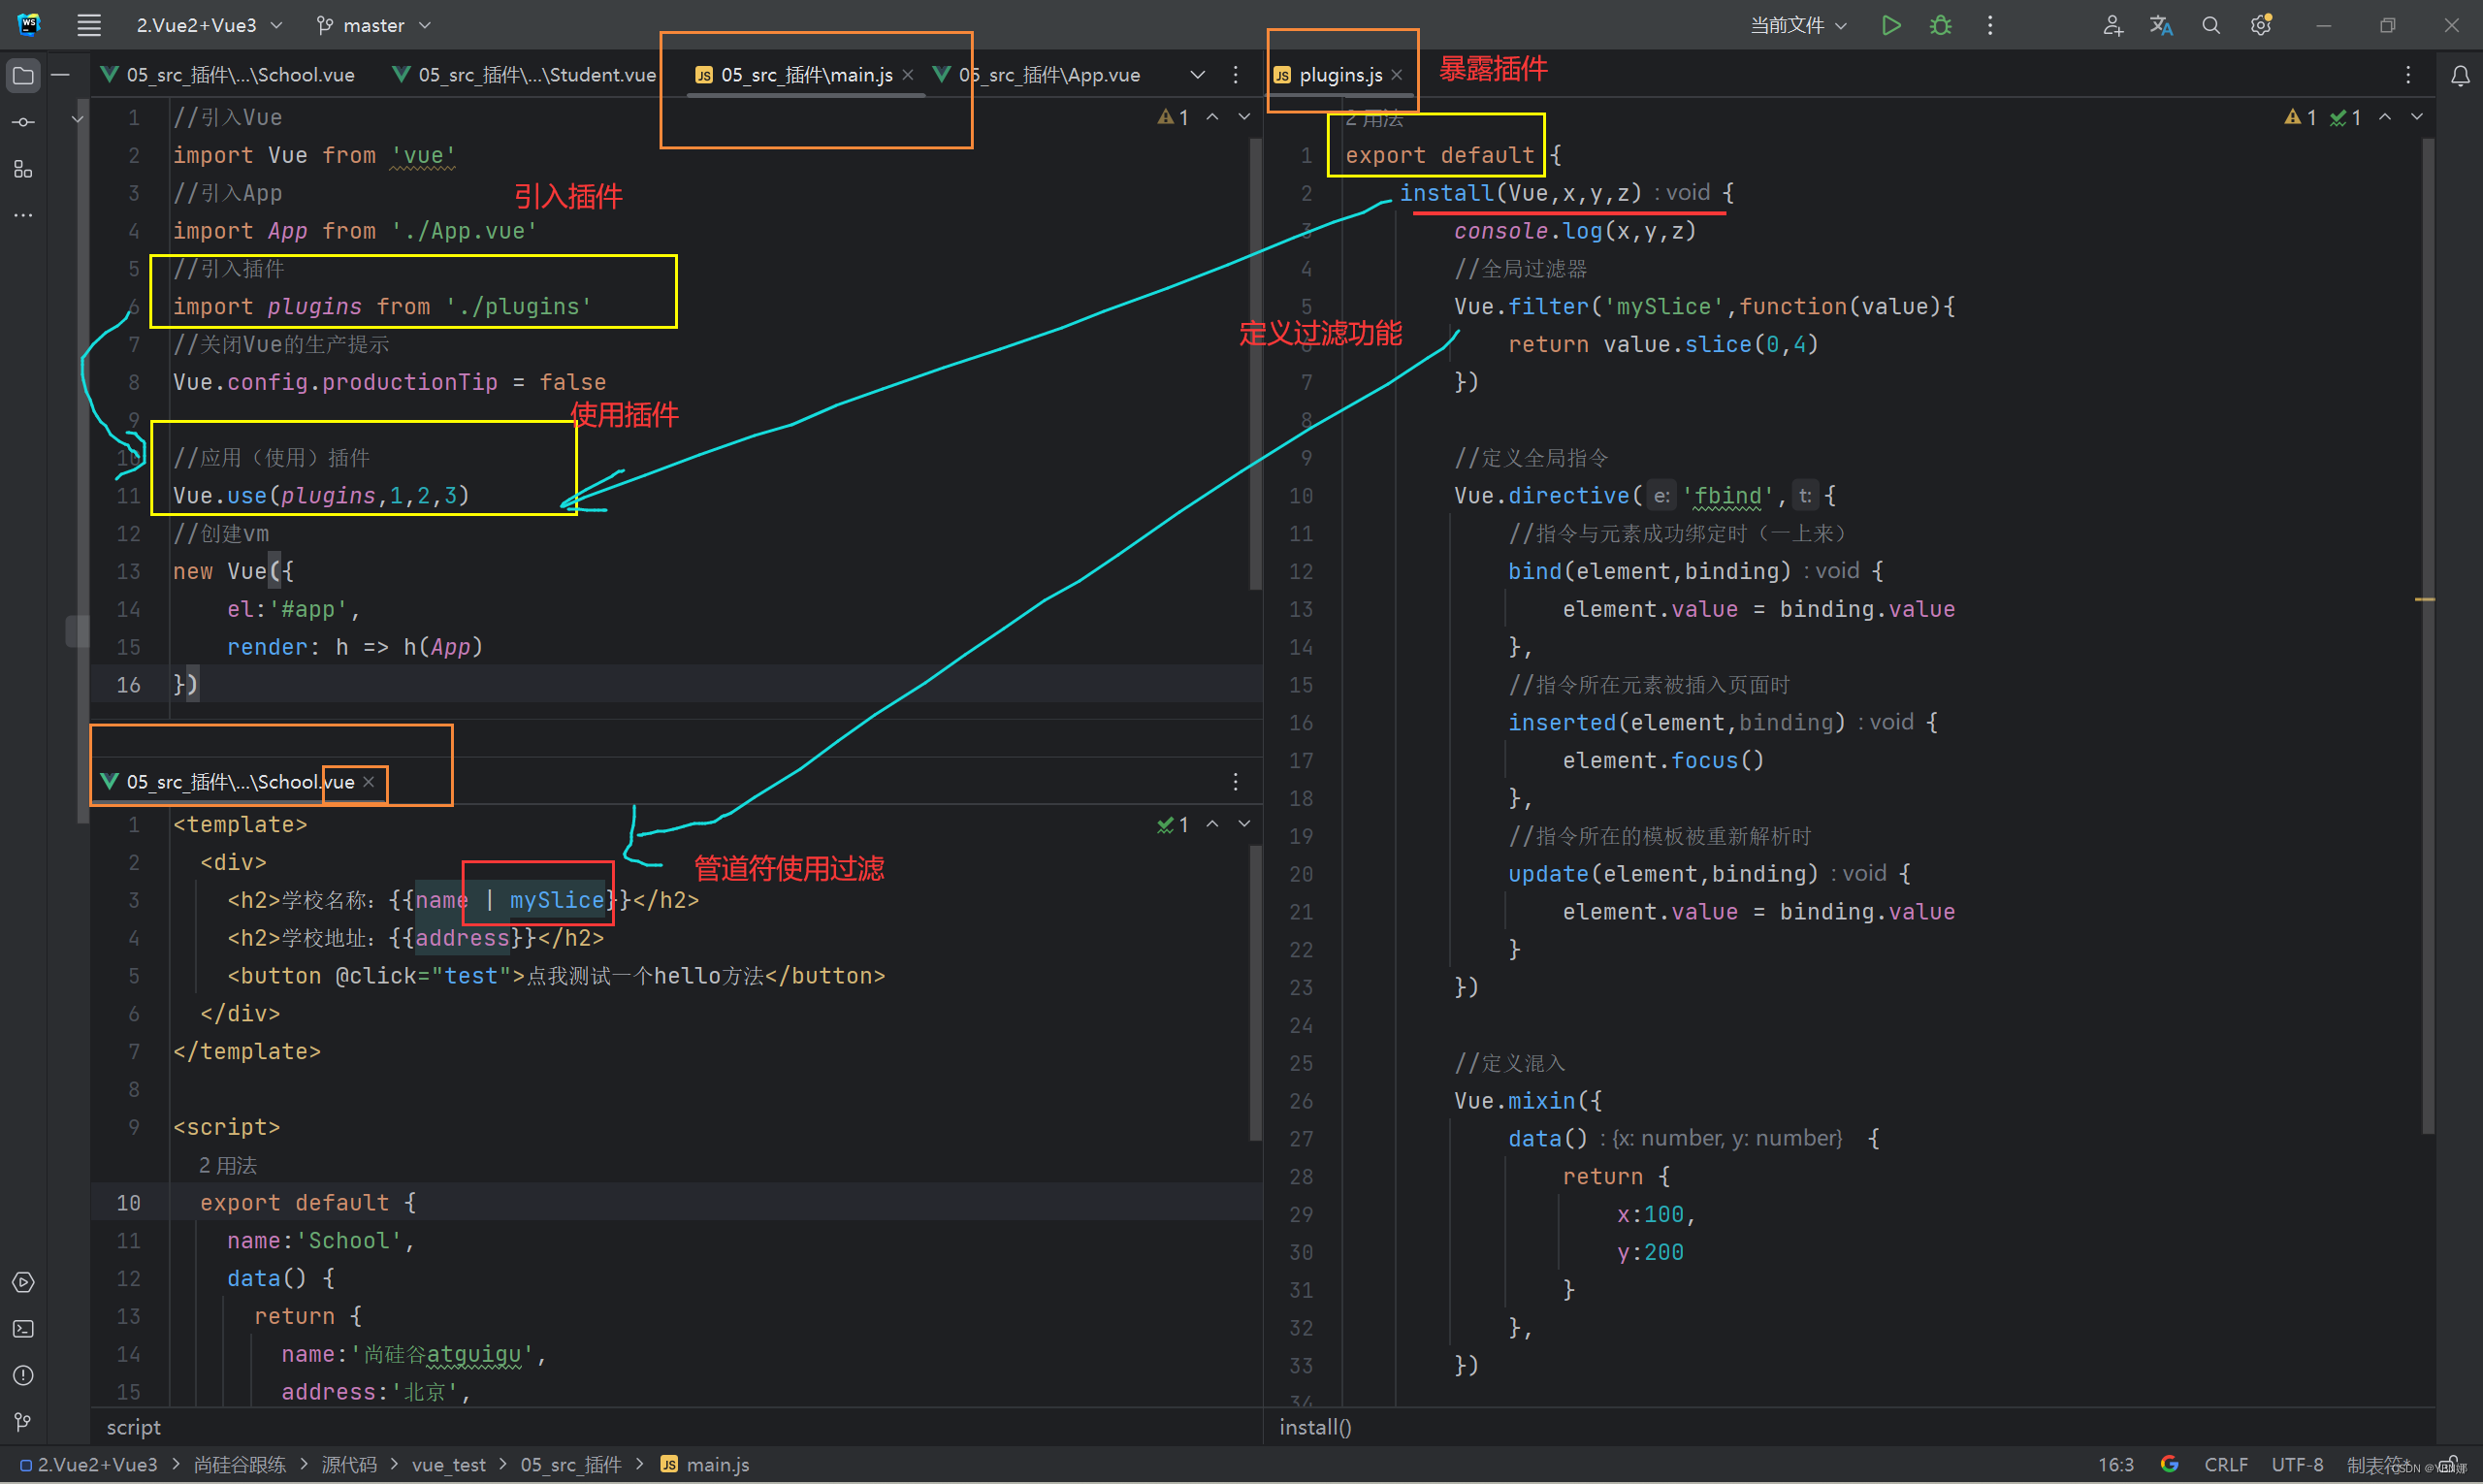Run the current file with green play icon

pos(1890,25)
